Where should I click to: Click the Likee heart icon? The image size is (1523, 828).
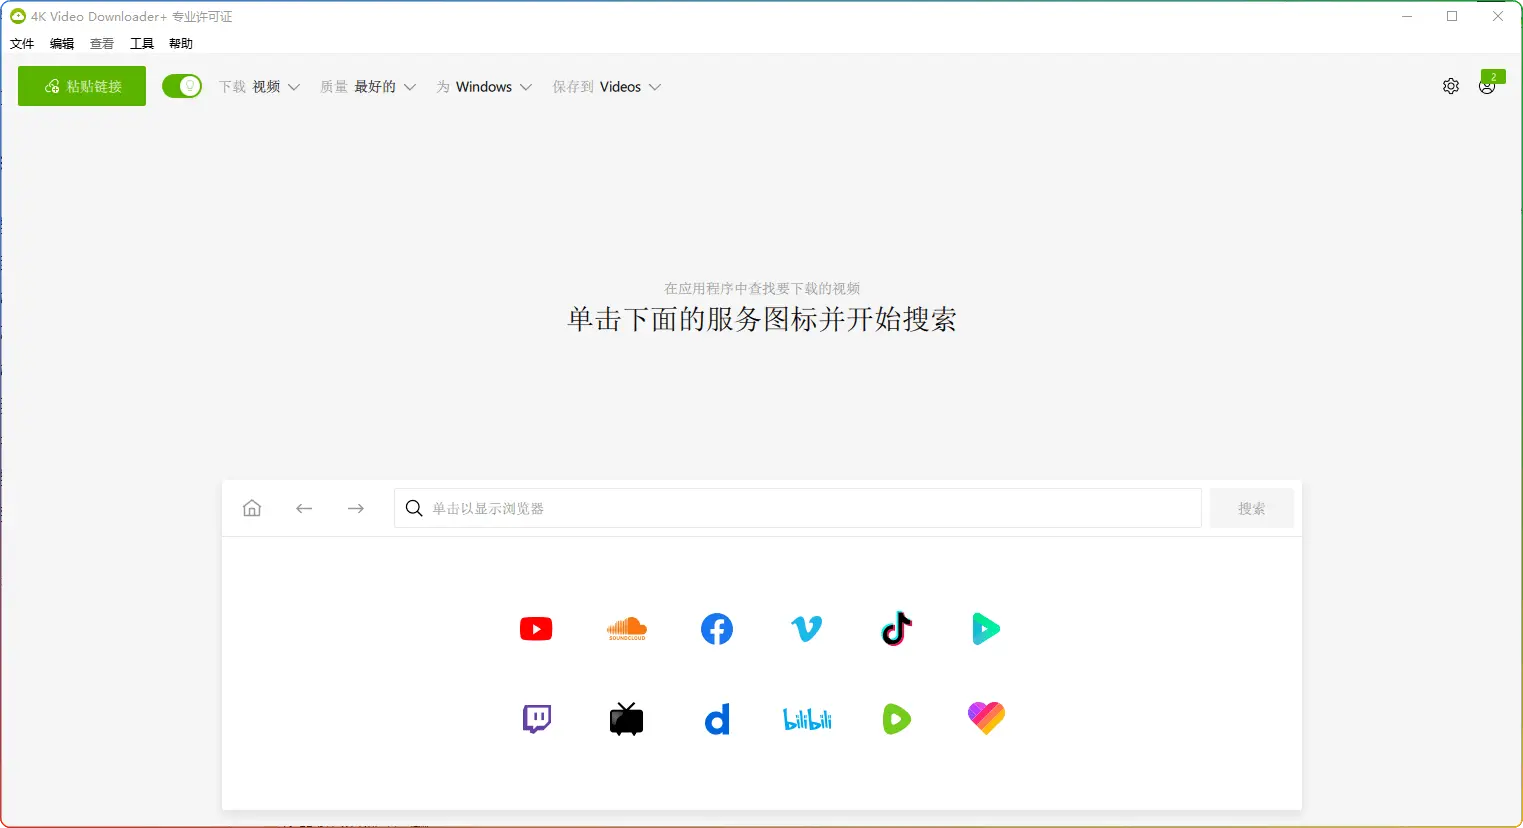(x=986, y=718)
